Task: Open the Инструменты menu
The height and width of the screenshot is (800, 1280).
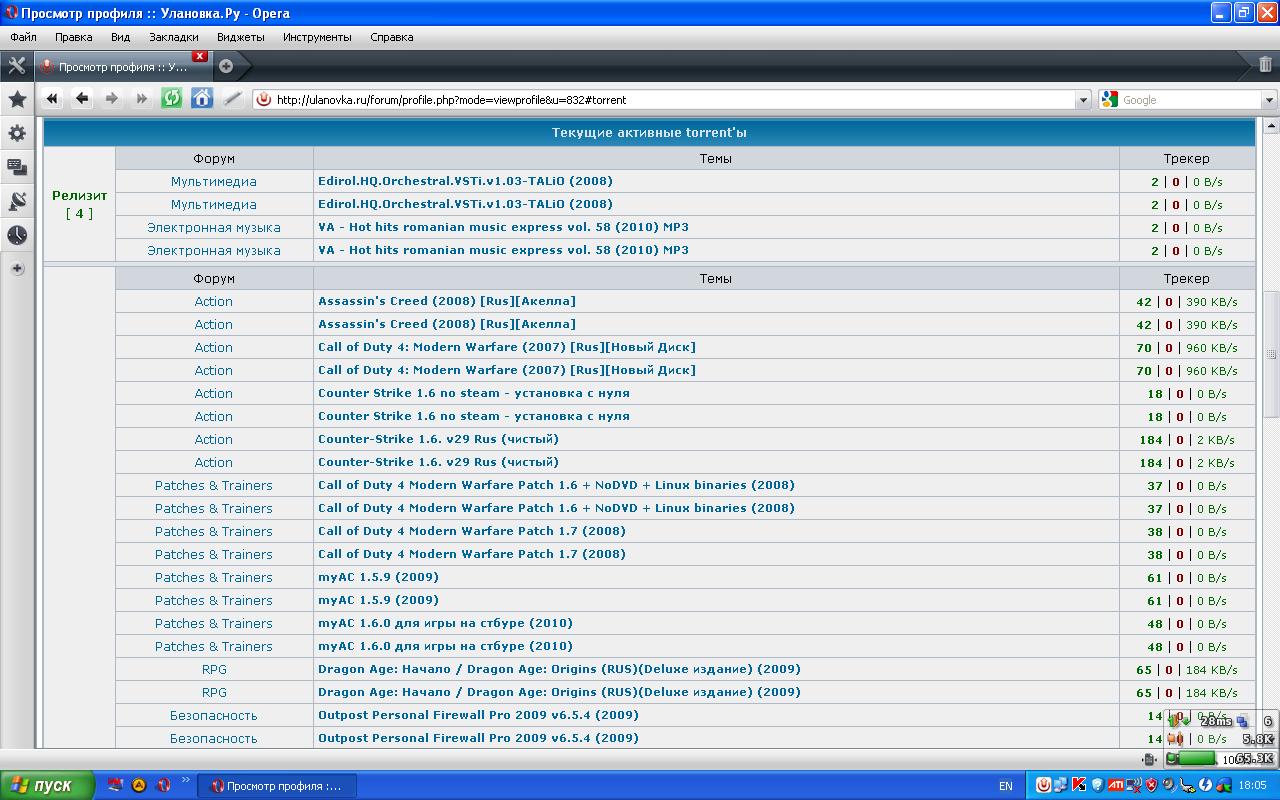Action: (x=317, y=37)
